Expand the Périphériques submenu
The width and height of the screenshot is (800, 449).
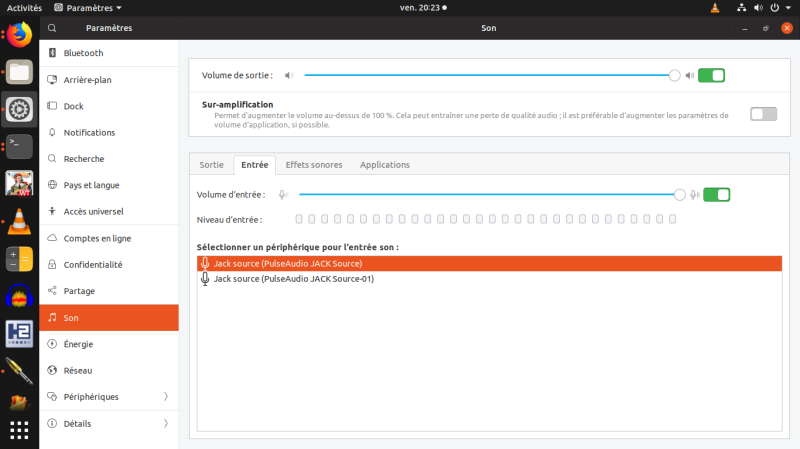point(166,396)
